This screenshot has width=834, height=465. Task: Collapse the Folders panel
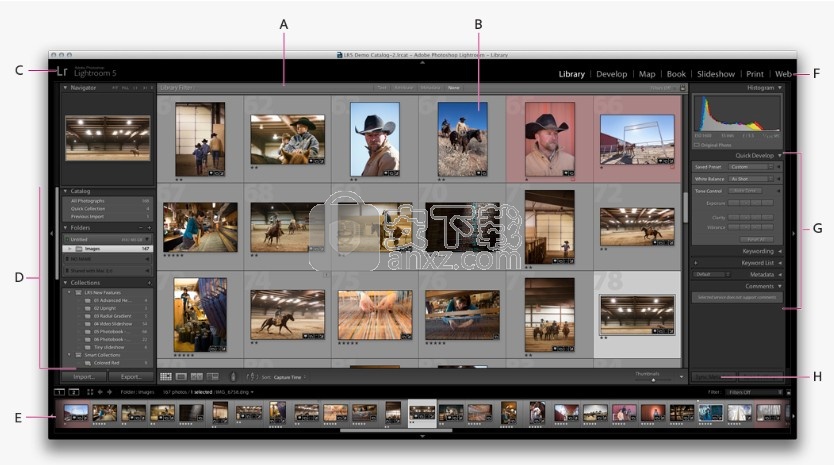tap(65, 228)
